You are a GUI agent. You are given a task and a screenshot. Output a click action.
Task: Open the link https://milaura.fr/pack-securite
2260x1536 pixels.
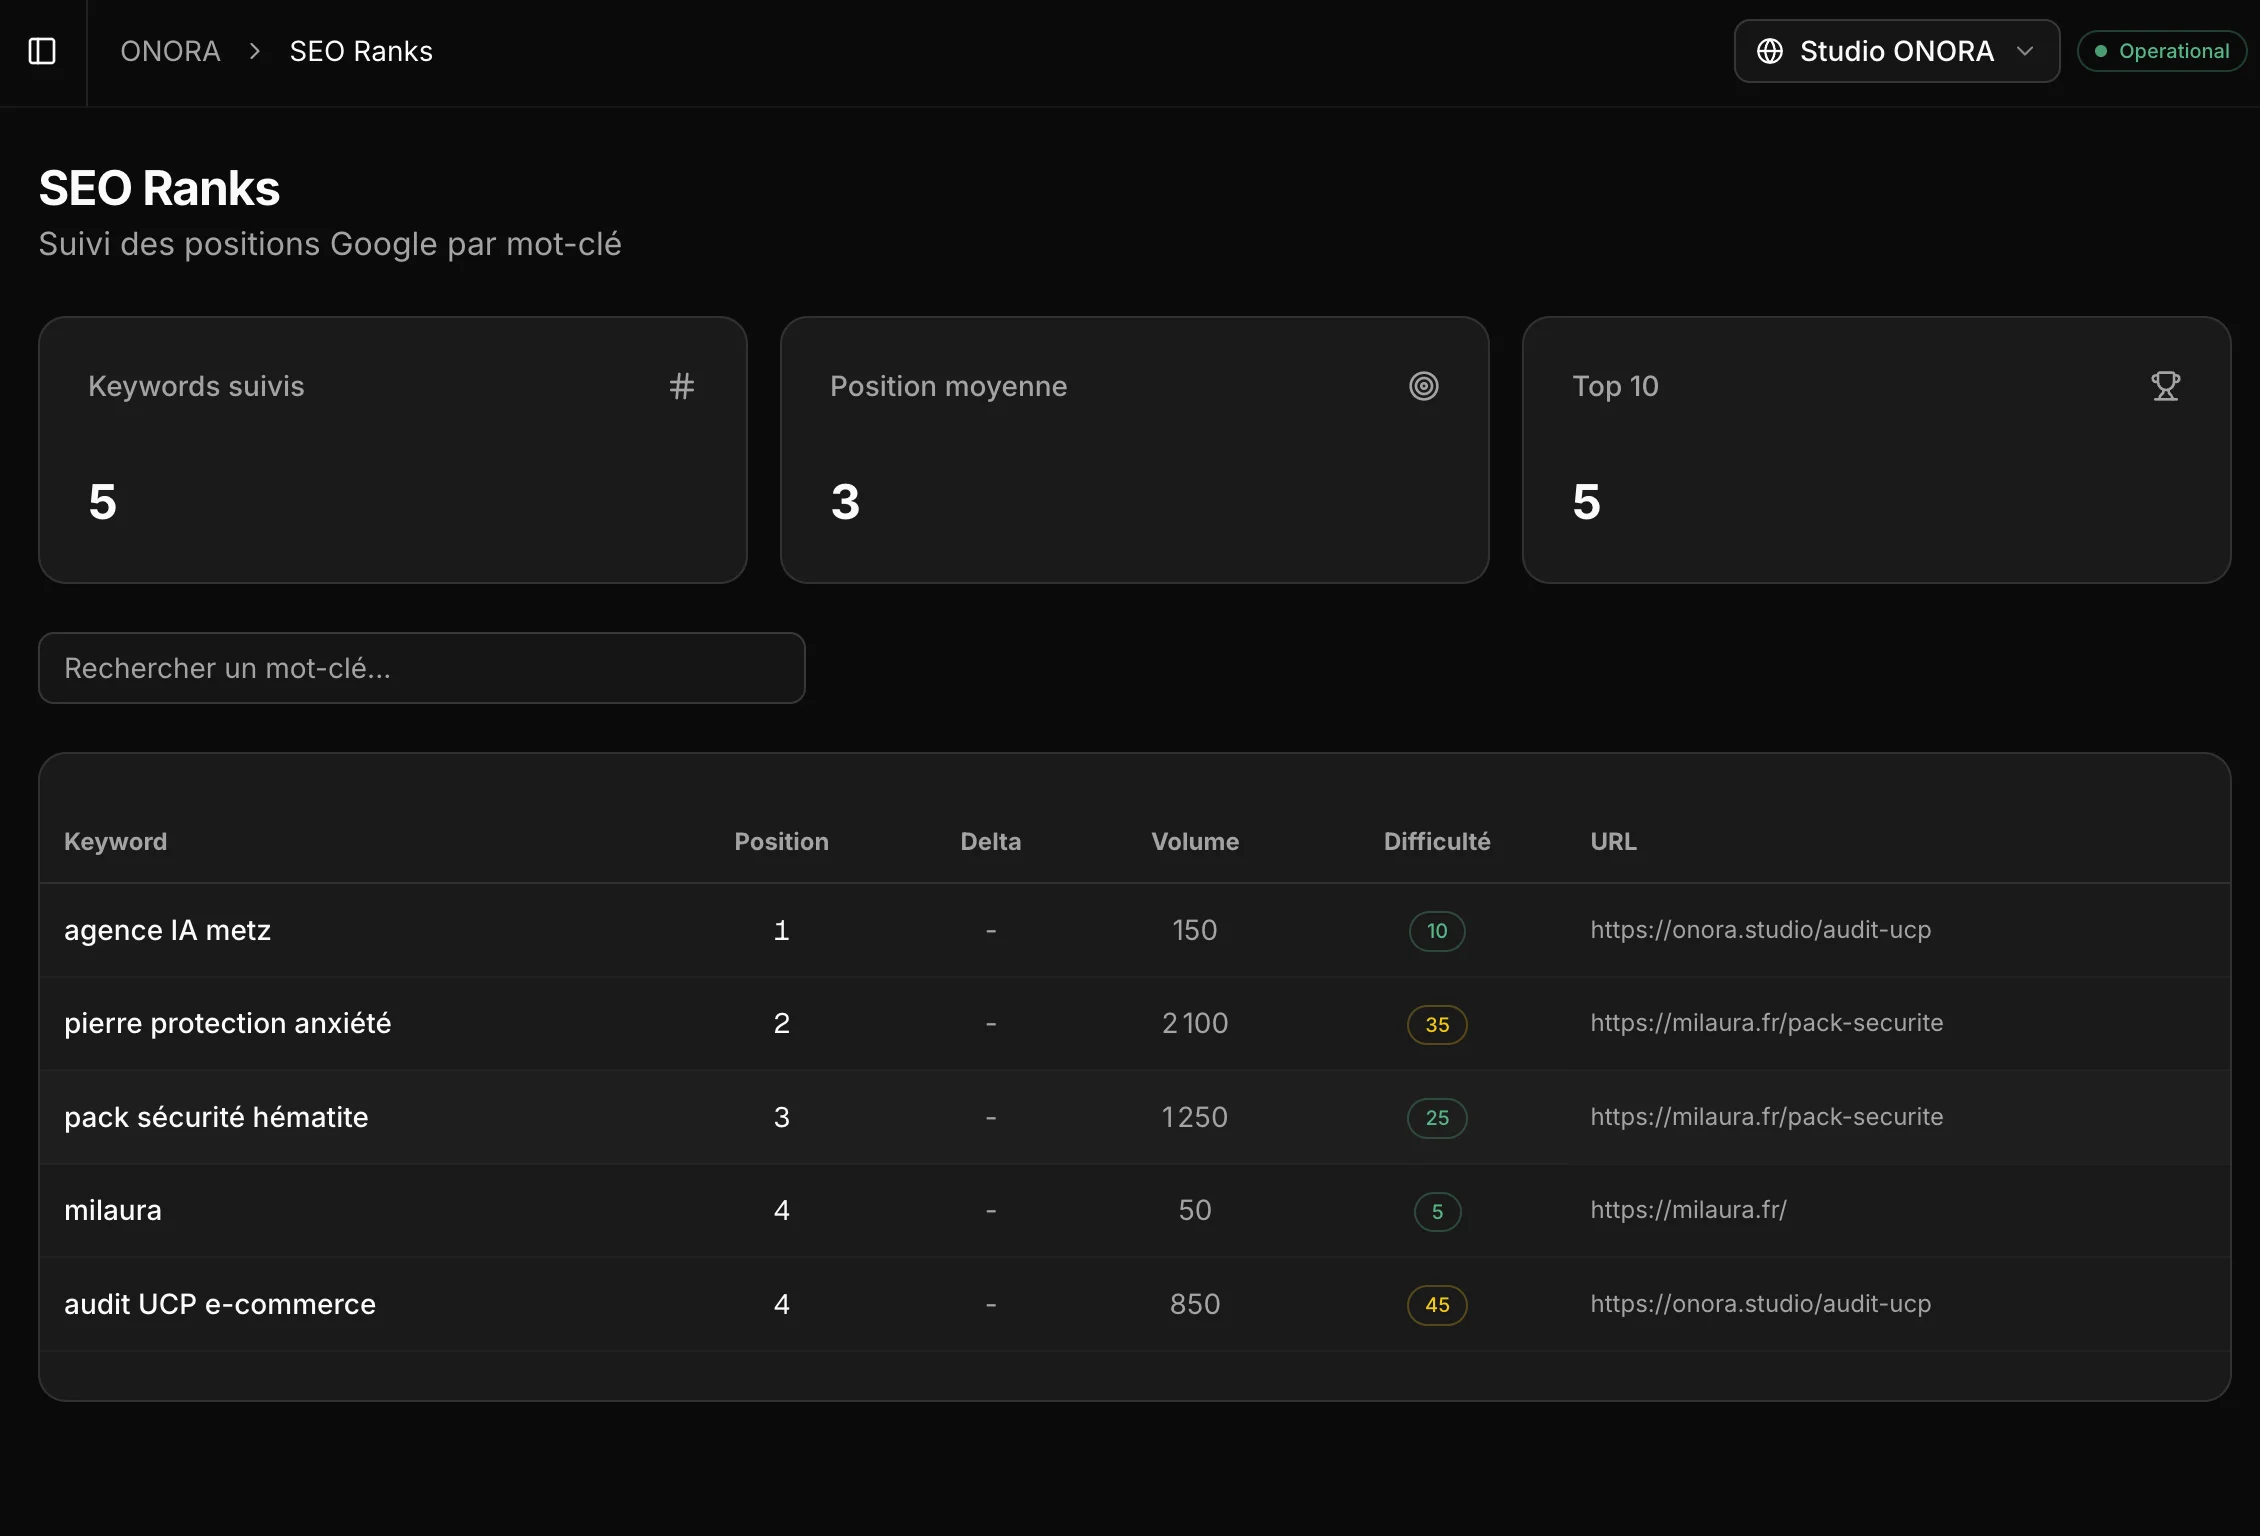click(x=1767, y=1022)
